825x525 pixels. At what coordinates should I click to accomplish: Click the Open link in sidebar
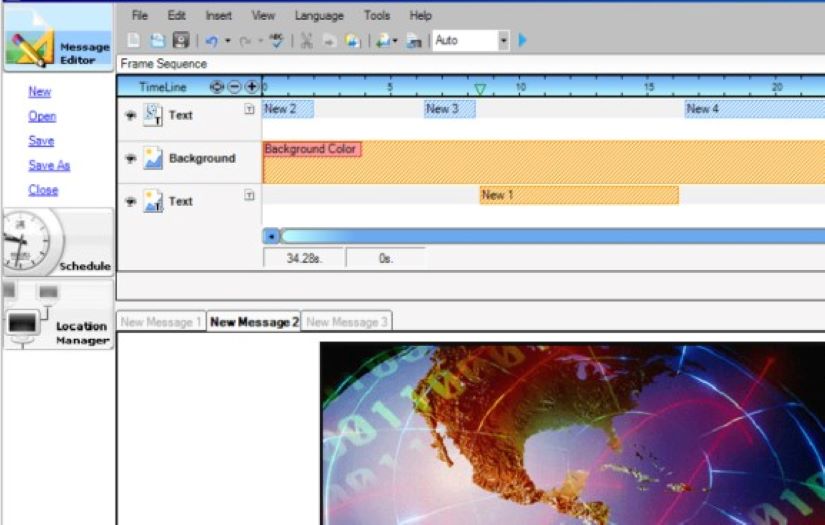click(42, 116)
